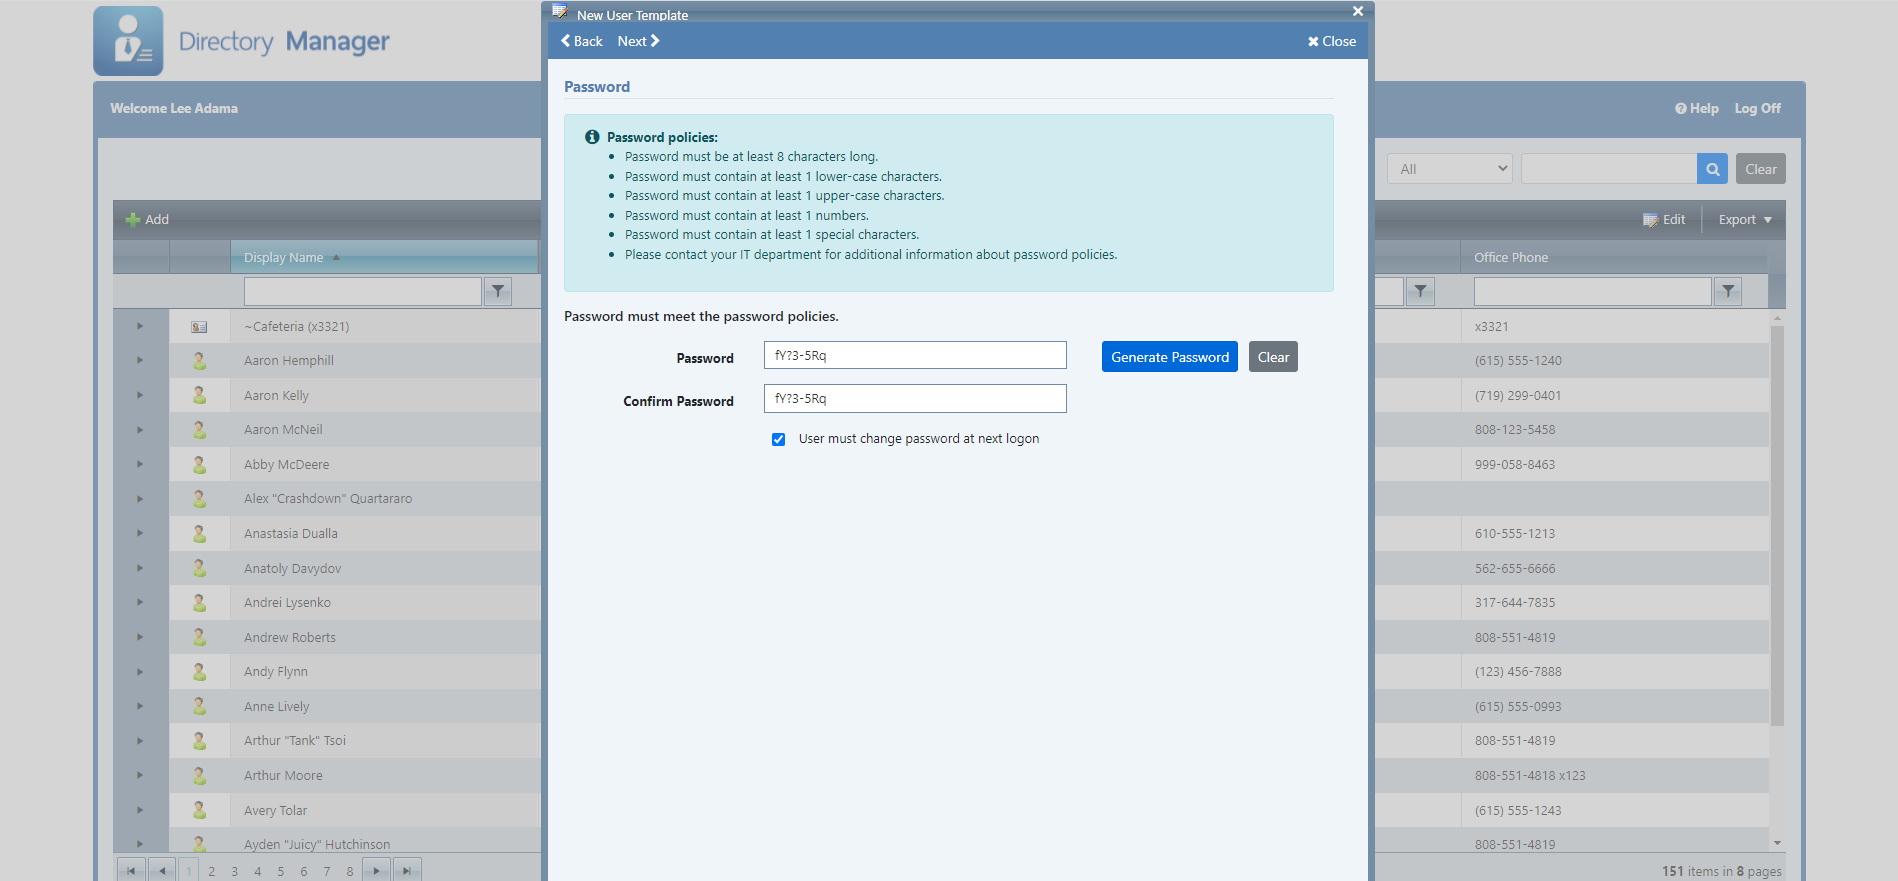
Task: Focus the Office Phone filter field
Action: pyautogui.click(x=1593, y=291)
